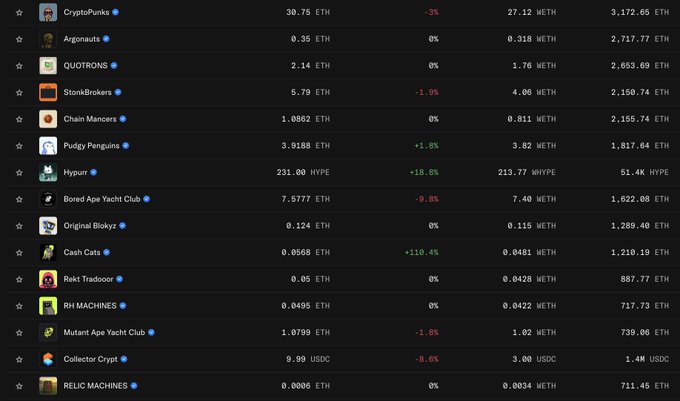680x401 pixels.
Task: Open the Mutant Ape Yacht Club link
Action: pyautogui.click(x=104, y=333)
